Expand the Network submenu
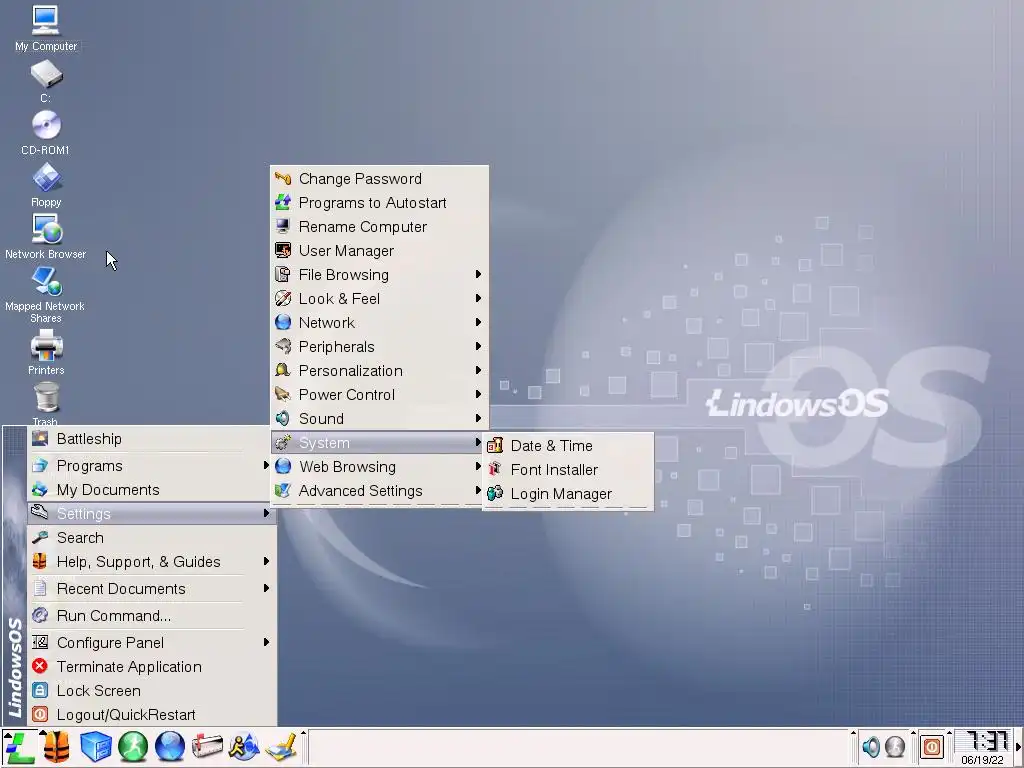The width and height of the screenshot is (1024, 768). click(x=379, y=323)
